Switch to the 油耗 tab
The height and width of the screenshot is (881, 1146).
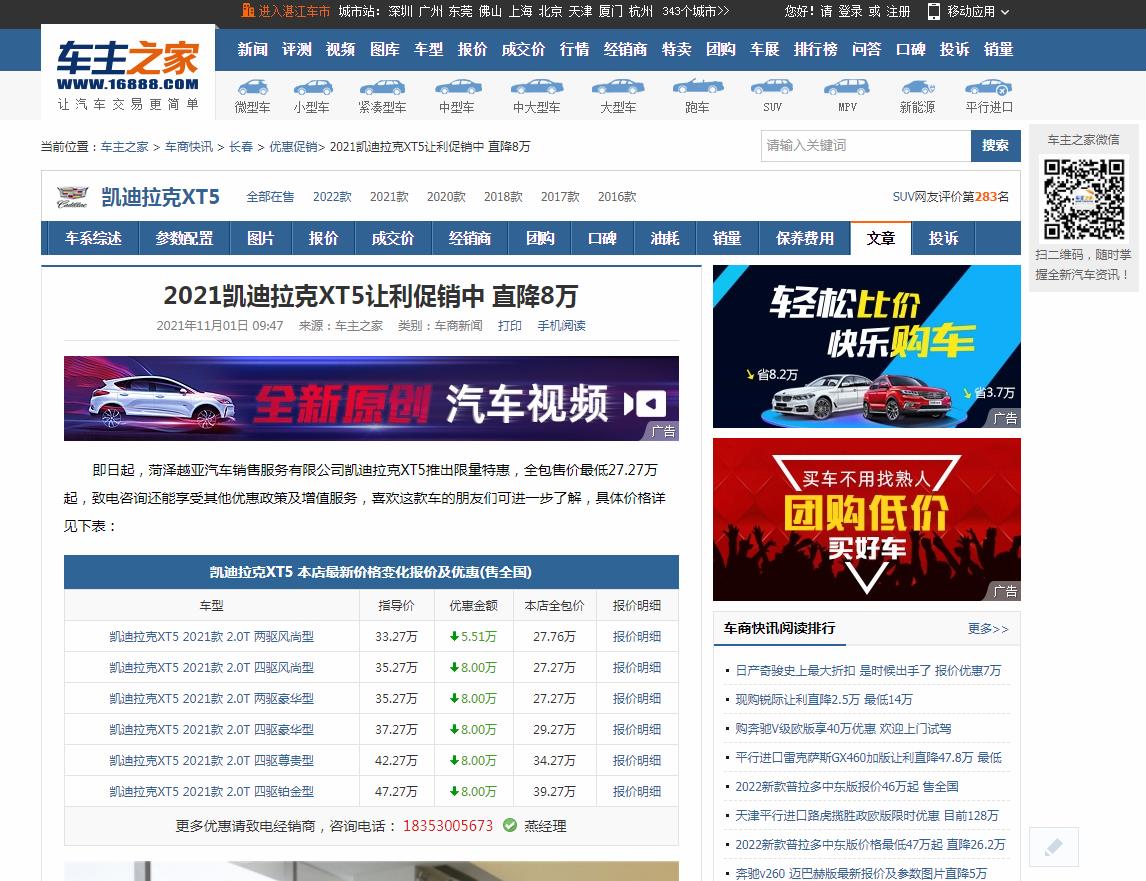[x=664, y=238]
